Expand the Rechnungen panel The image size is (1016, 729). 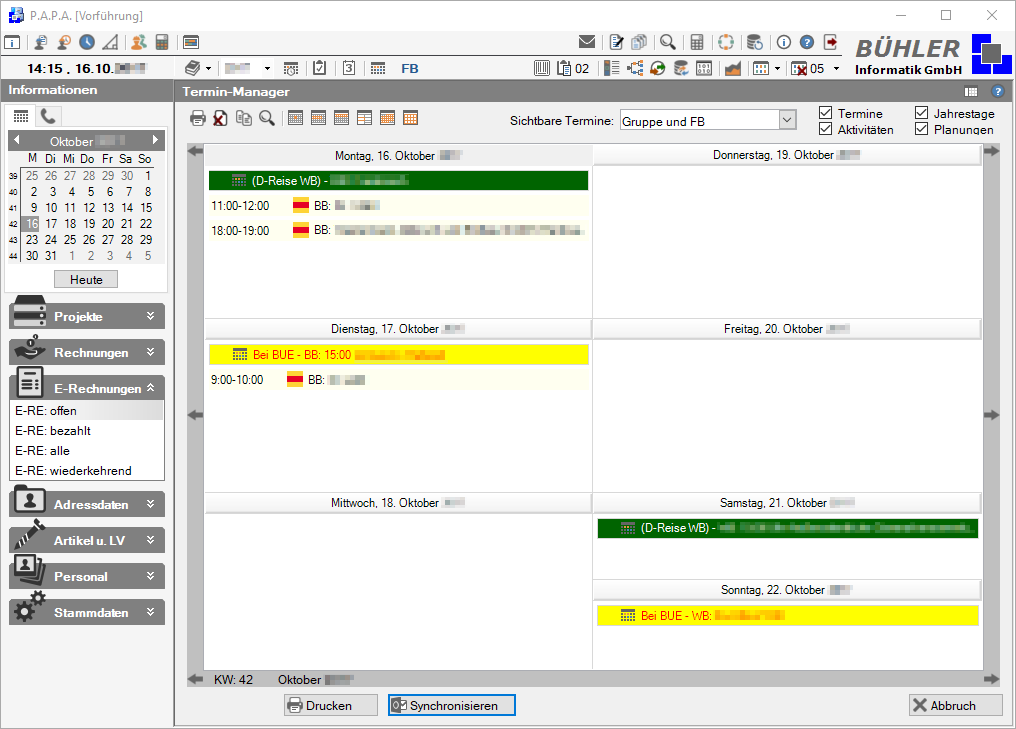(87, 352)
